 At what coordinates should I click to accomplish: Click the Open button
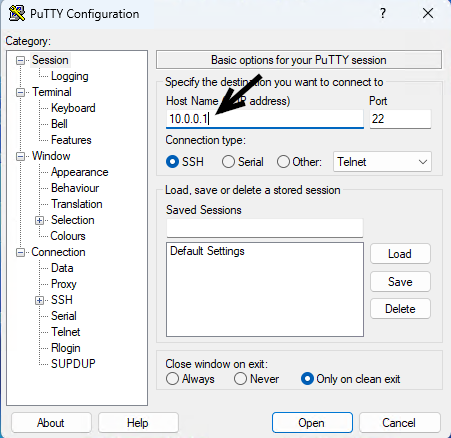click(x=312, y=423)
